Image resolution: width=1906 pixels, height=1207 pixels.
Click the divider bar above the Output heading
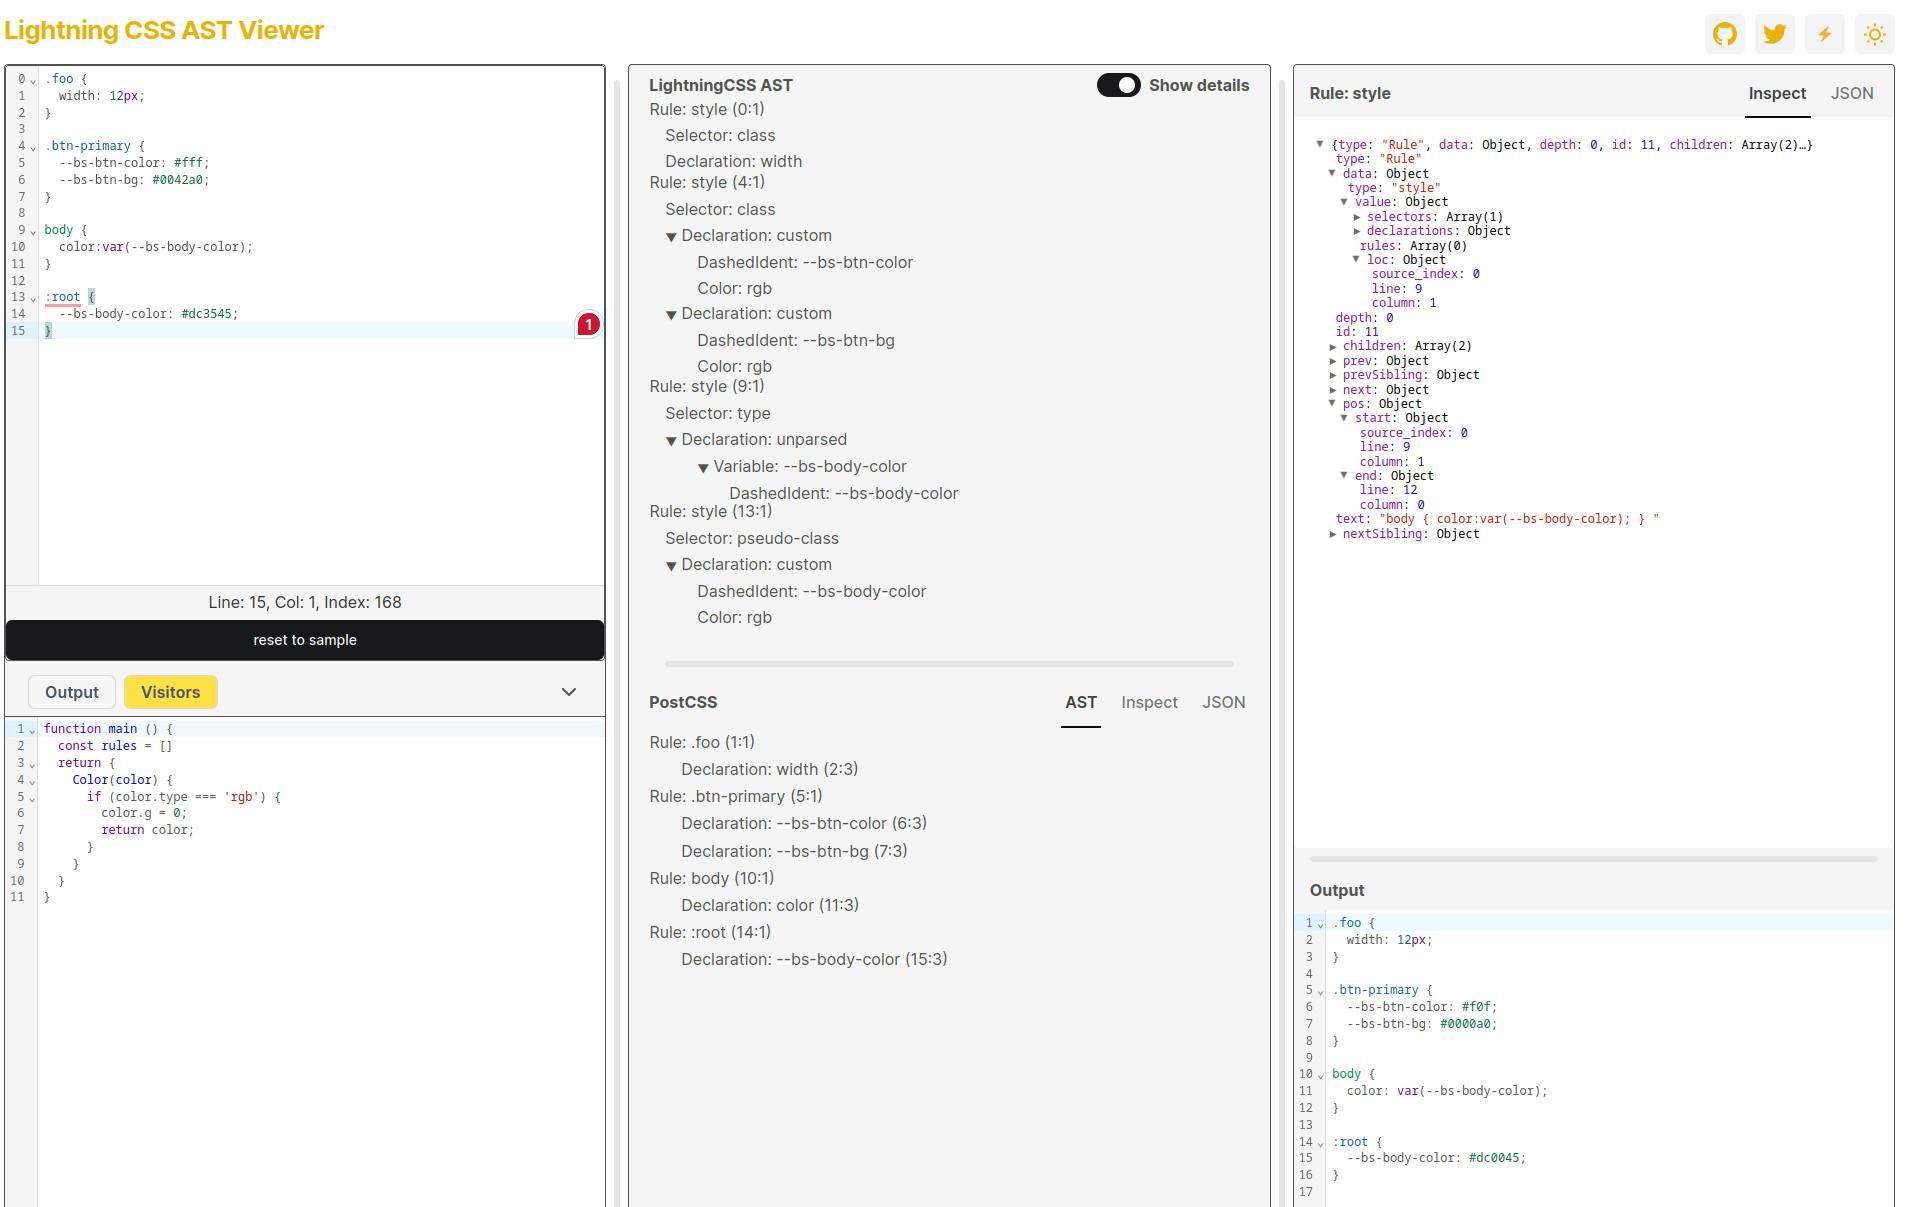(1594, 858)
